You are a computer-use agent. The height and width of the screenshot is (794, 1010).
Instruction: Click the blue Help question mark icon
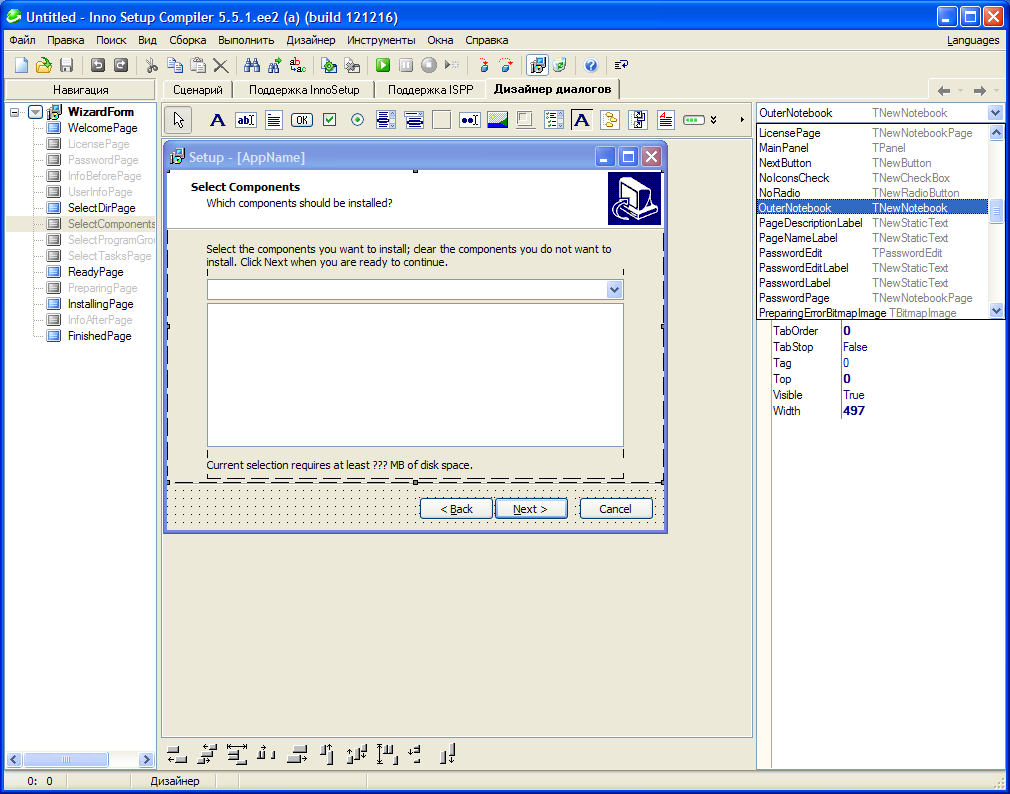click(x=591, y=65)
